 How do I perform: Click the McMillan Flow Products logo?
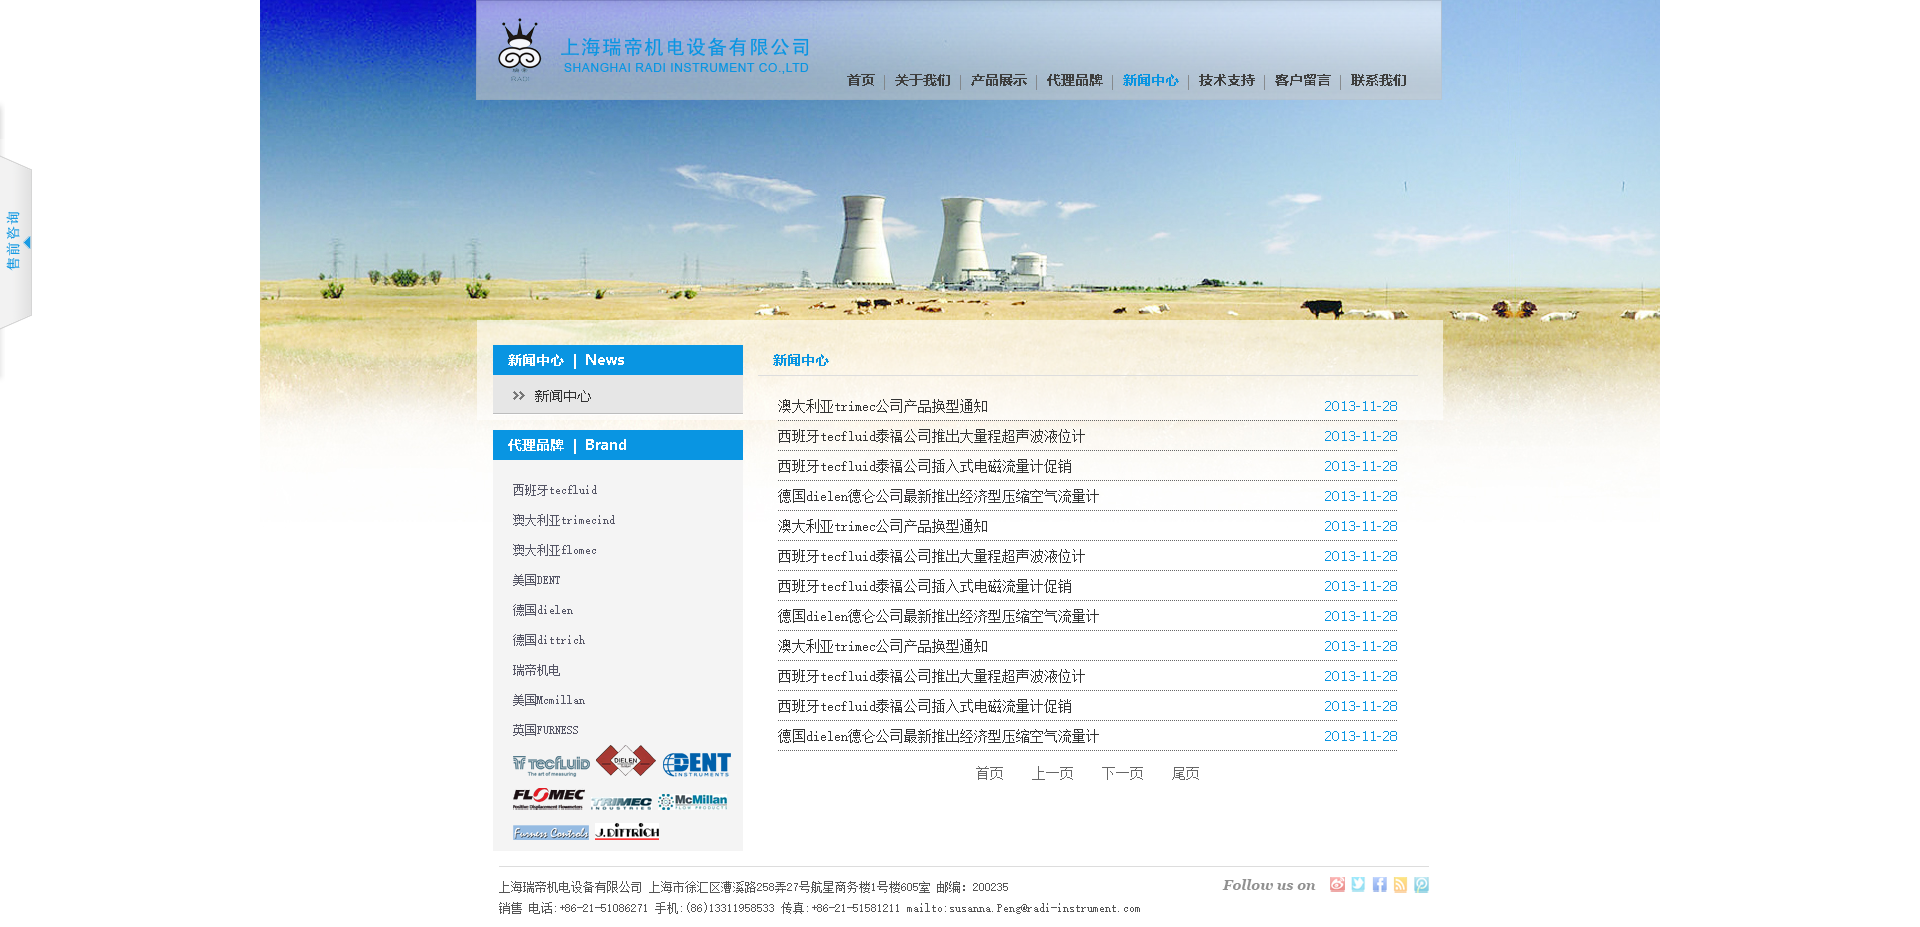(693, 801)
